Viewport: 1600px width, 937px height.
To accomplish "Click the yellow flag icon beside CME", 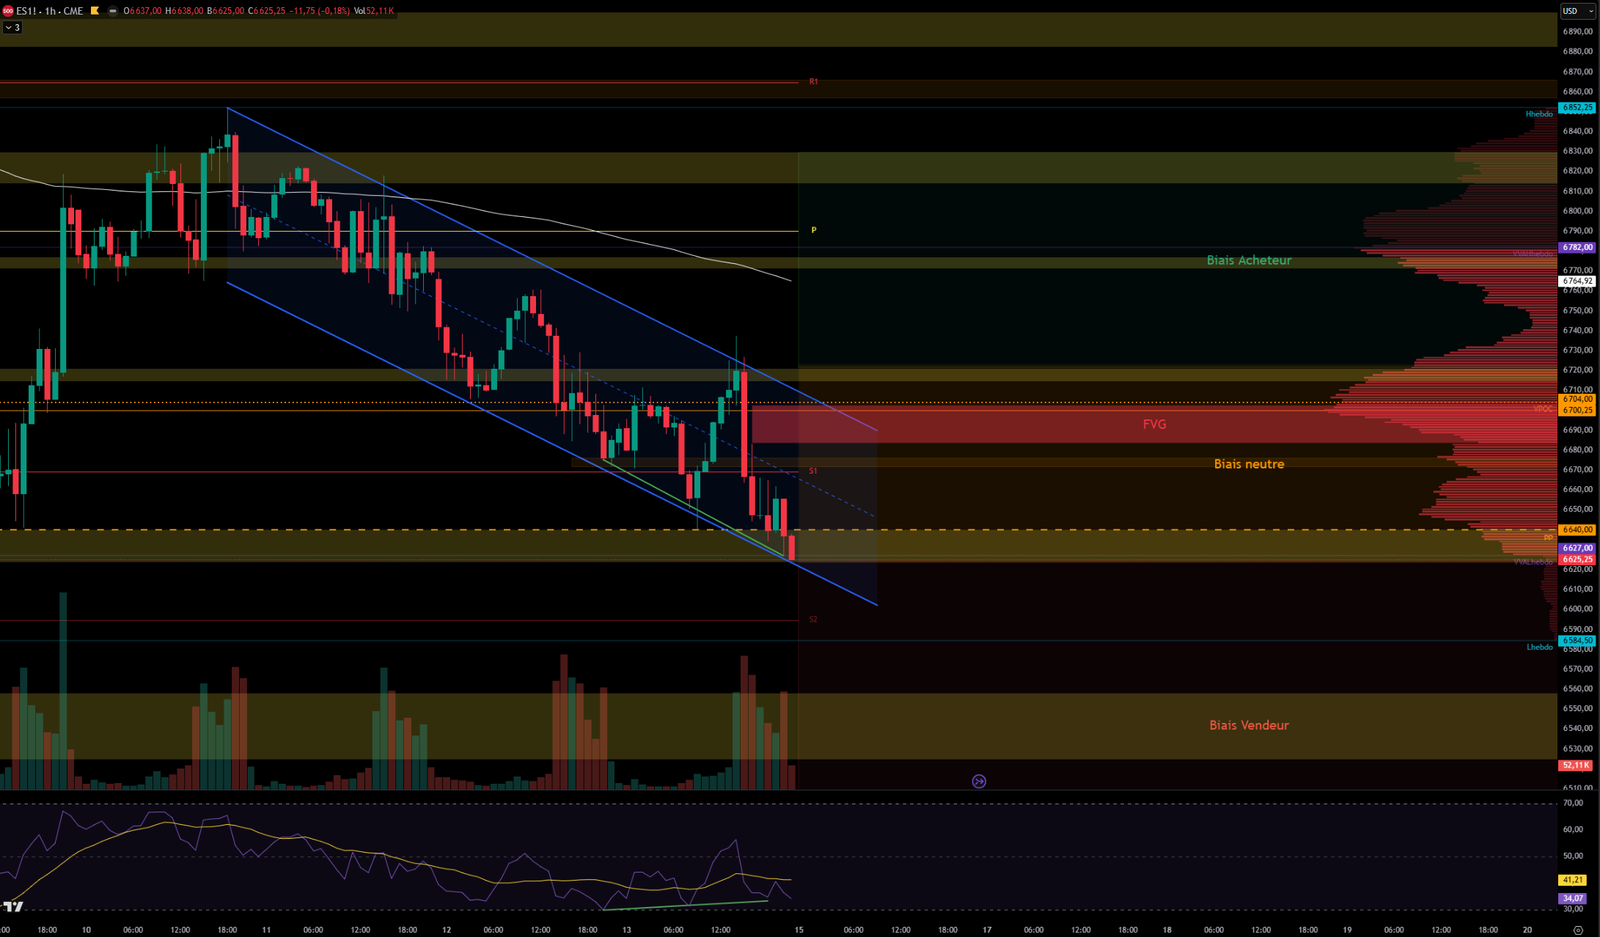I will pyautogui.click(x=95, y=11).
